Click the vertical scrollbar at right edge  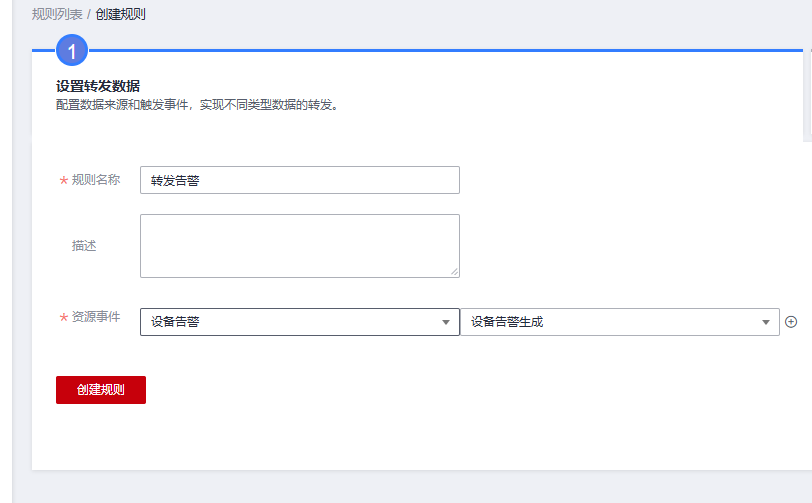[x=808, y=96]
